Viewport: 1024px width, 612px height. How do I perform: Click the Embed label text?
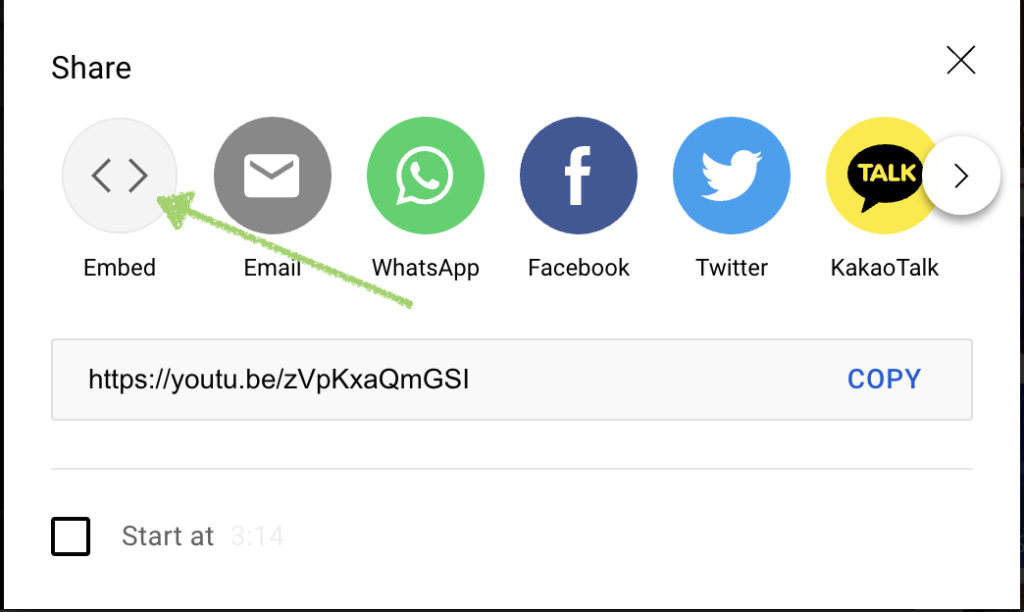coord(120,268)
